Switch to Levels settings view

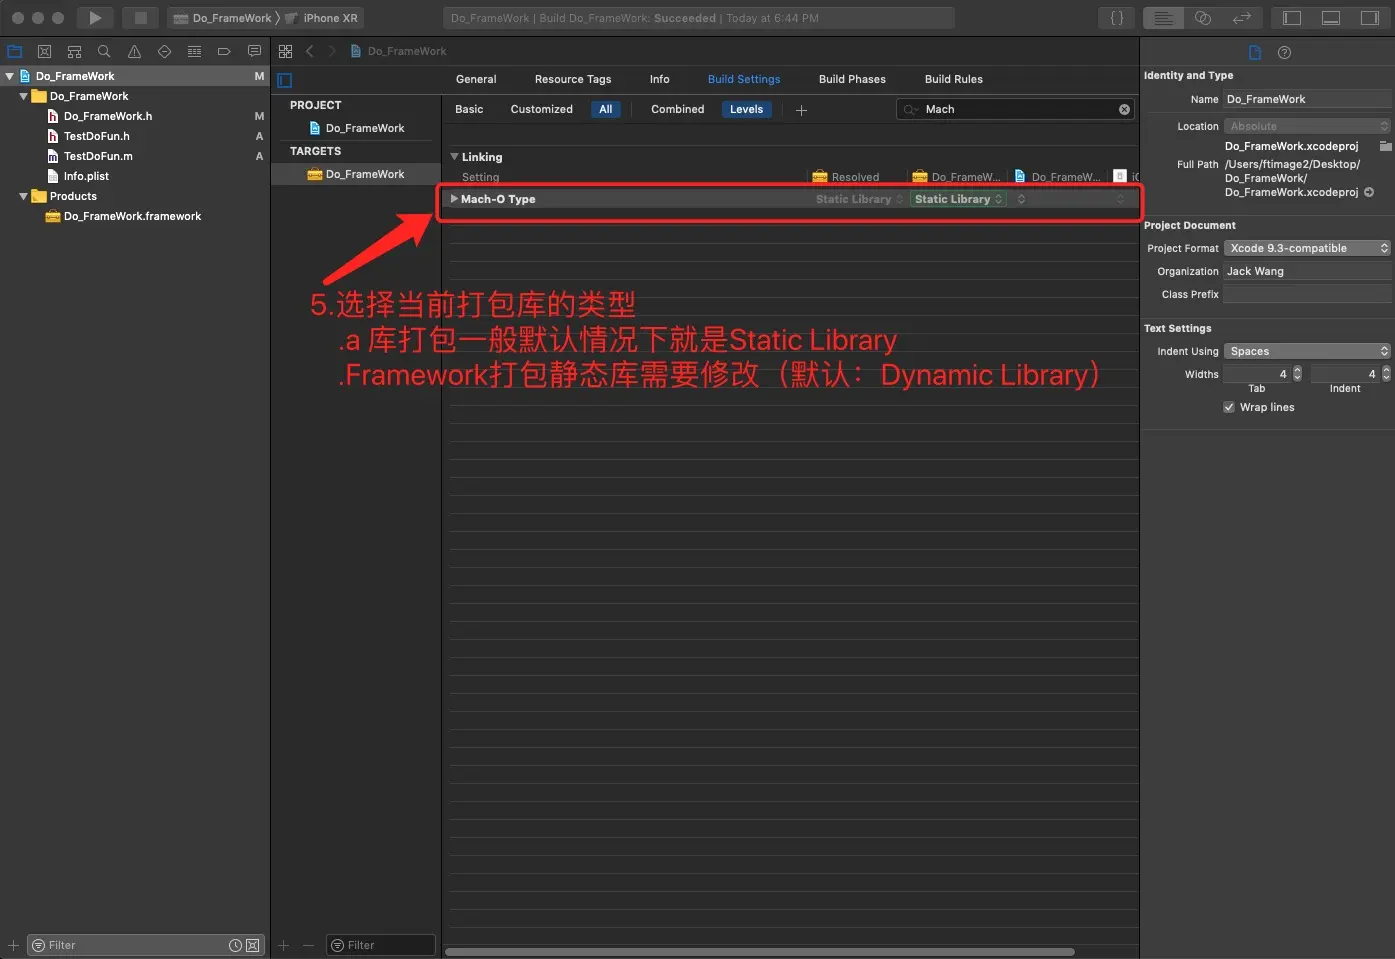click(746, 109)
